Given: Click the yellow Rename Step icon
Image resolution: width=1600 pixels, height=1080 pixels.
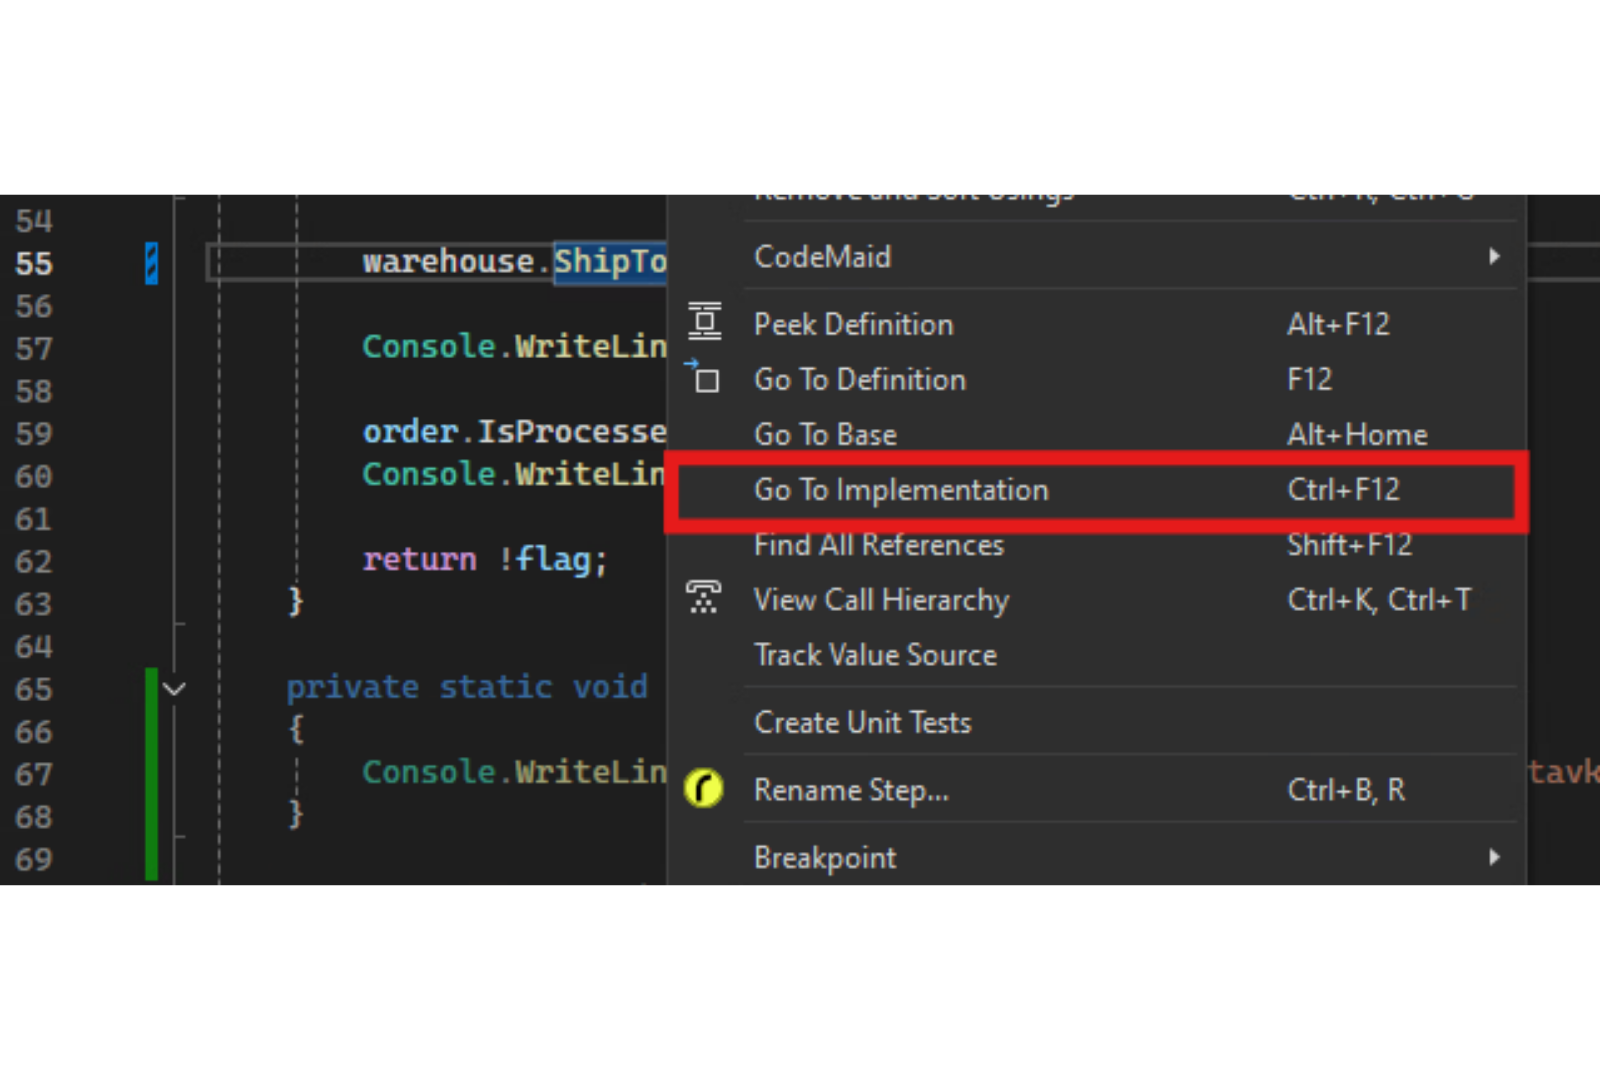Looking at the screenshot, I should tap(704, 789).
